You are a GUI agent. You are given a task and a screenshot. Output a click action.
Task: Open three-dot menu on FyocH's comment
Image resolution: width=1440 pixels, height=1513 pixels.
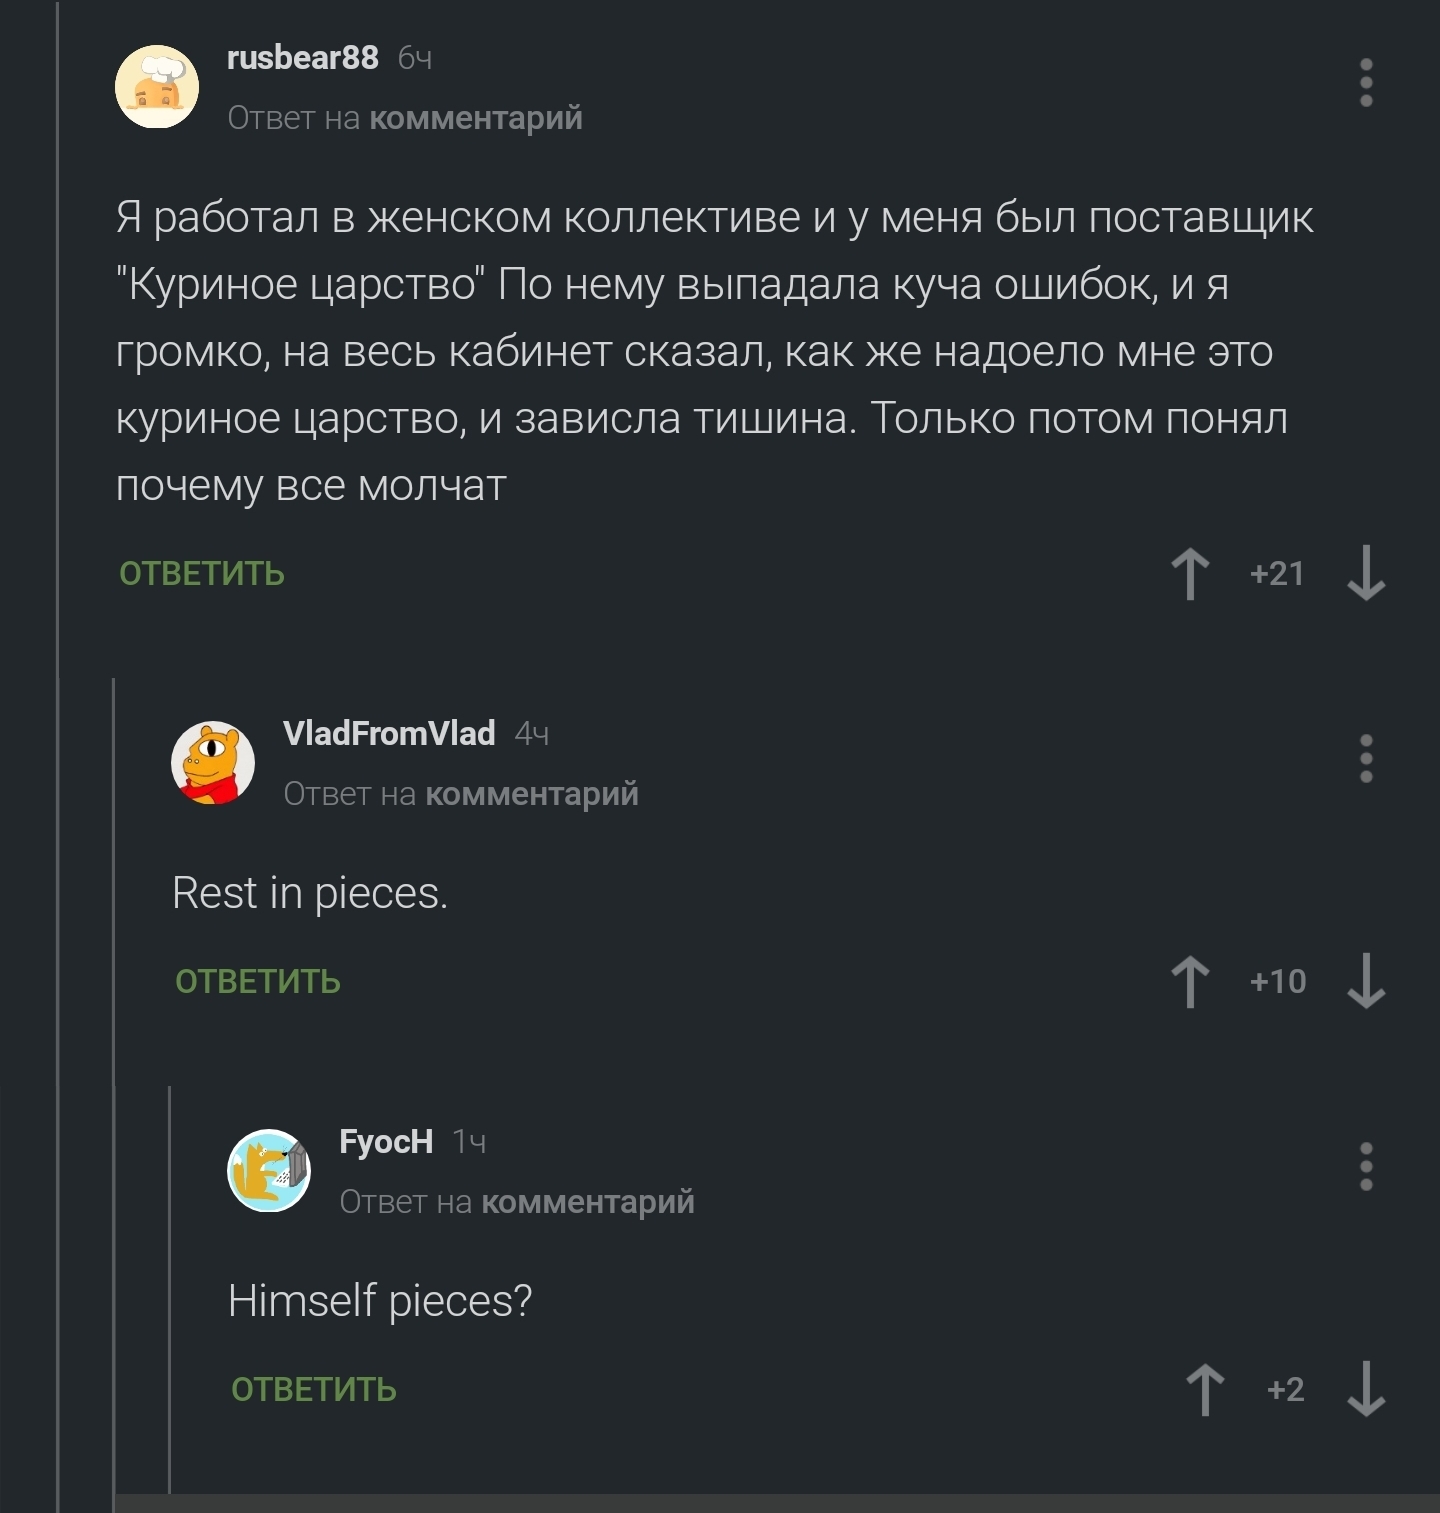coord(1366,1167)
